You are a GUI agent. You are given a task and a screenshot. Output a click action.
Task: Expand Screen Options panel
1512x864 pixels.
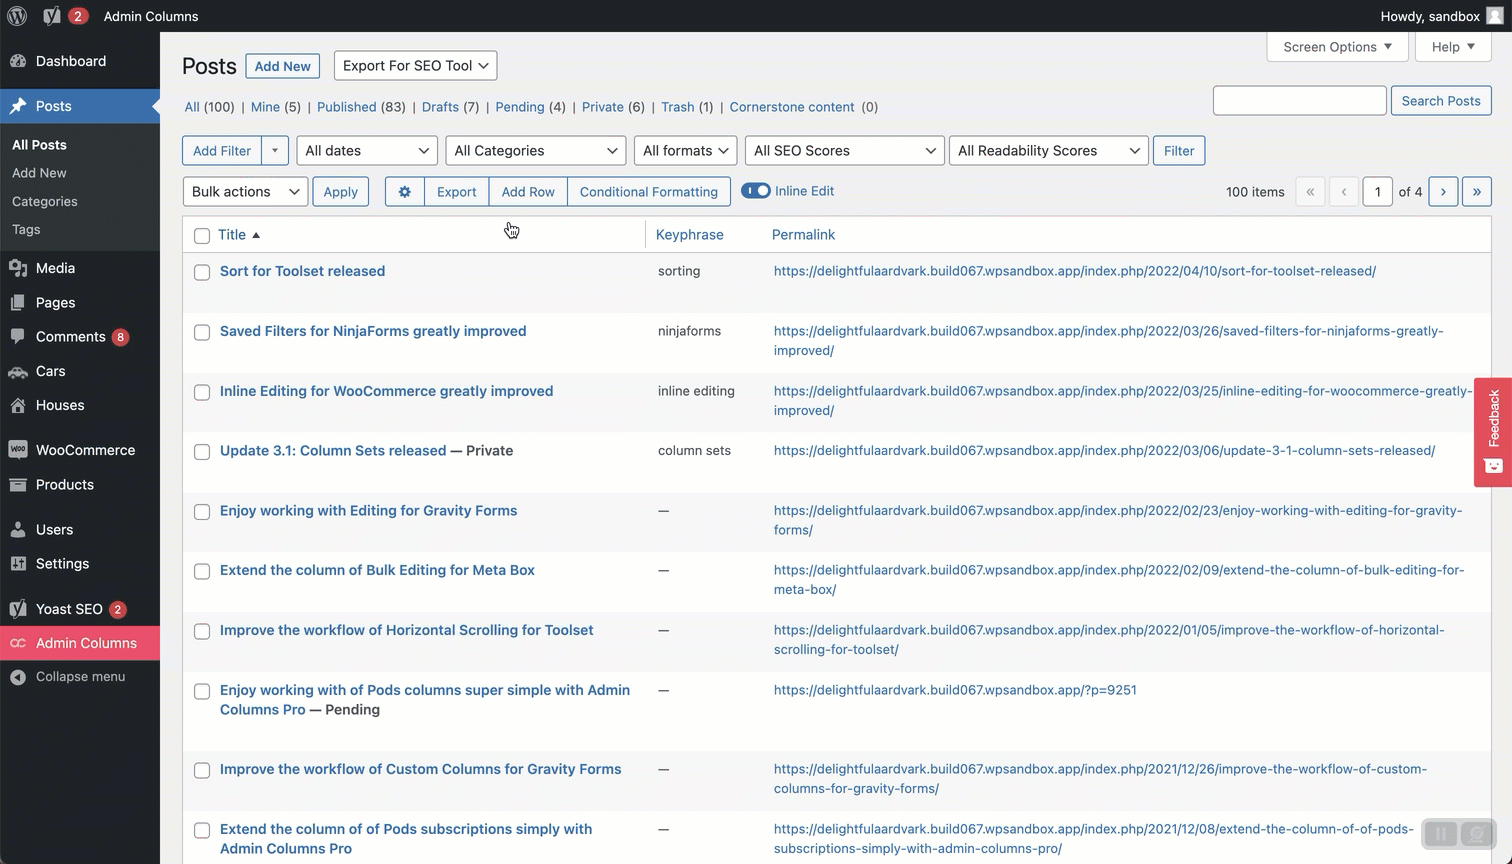coord(1337,47)
